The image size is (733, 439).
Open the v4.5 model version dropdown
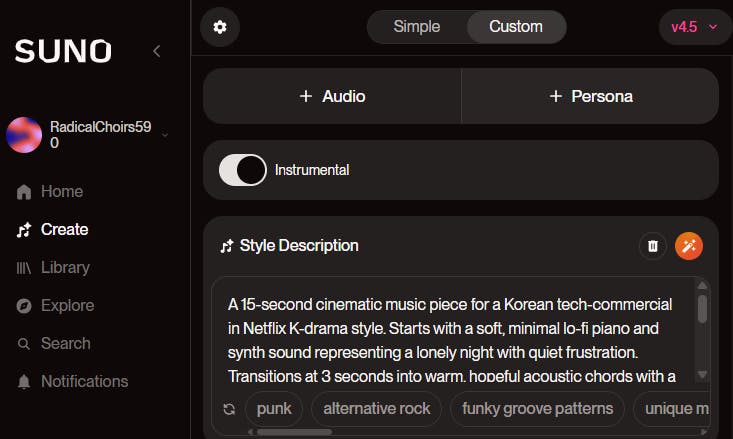[694, 27]
